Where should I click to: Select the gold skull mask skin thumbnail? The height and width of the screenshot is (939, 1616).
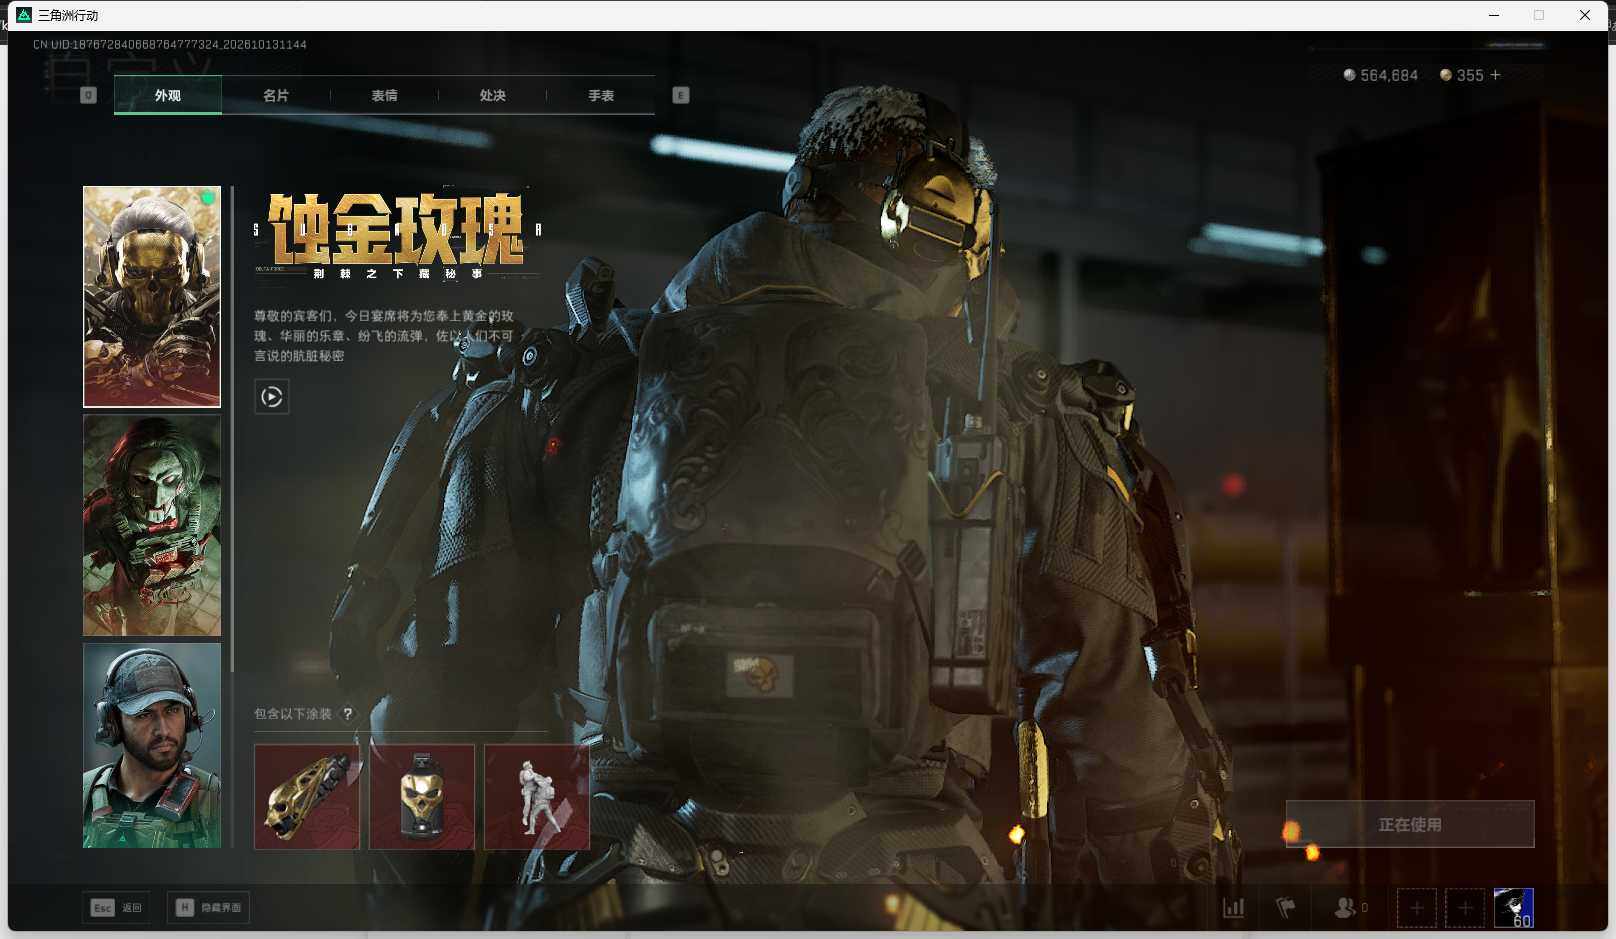(x=152, y=297)
